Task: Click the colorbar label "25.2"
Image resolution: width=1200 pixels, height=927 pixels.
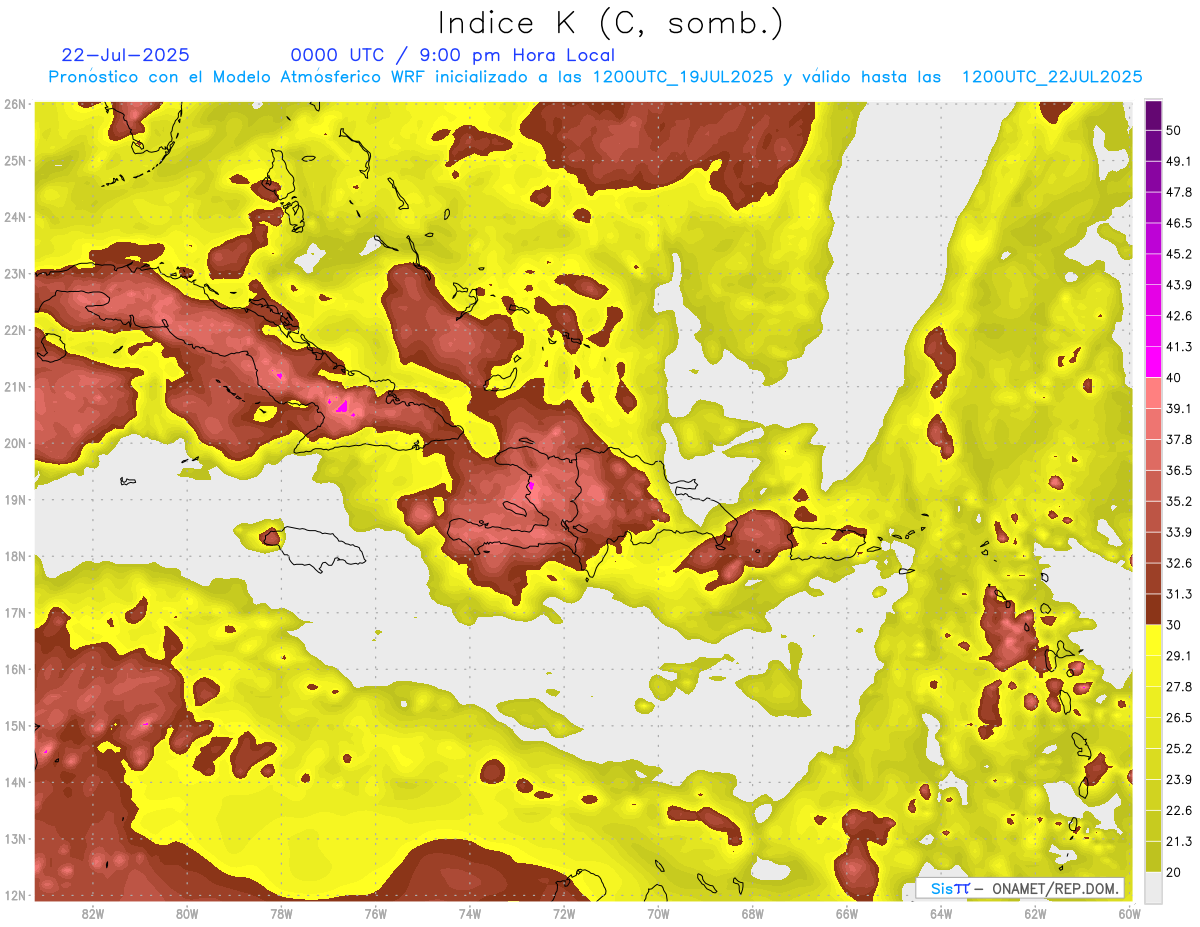Action: point(1179,748)
